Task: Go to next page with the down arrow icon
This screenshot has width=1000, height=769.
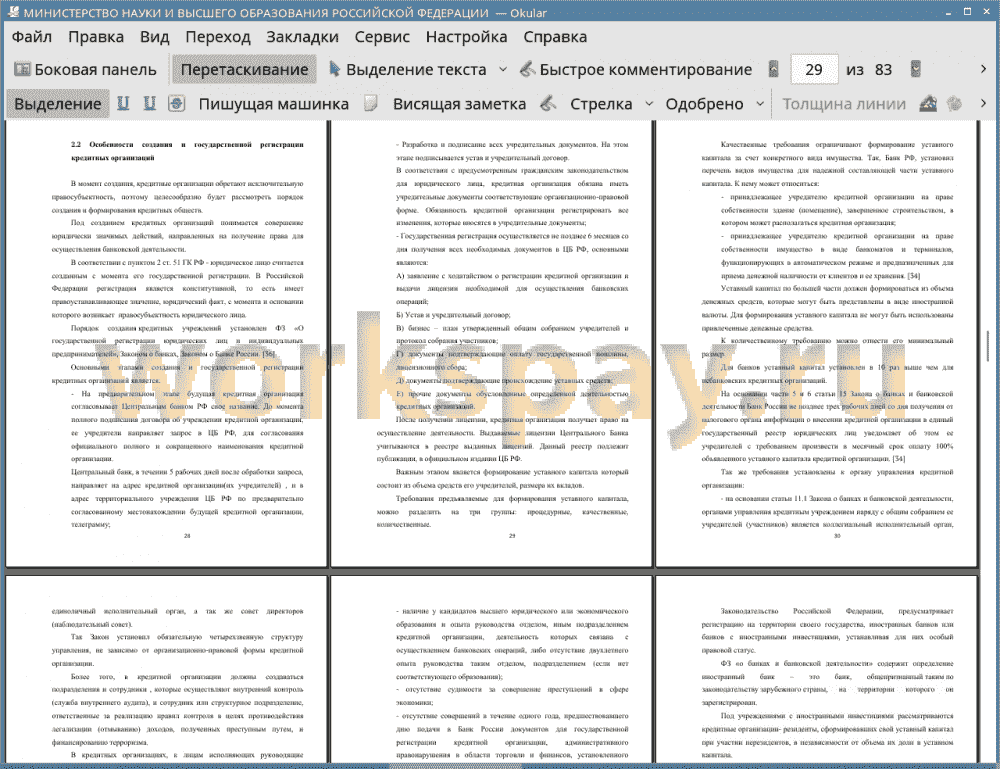Action: pyautogui.click(x=916, y=69)
